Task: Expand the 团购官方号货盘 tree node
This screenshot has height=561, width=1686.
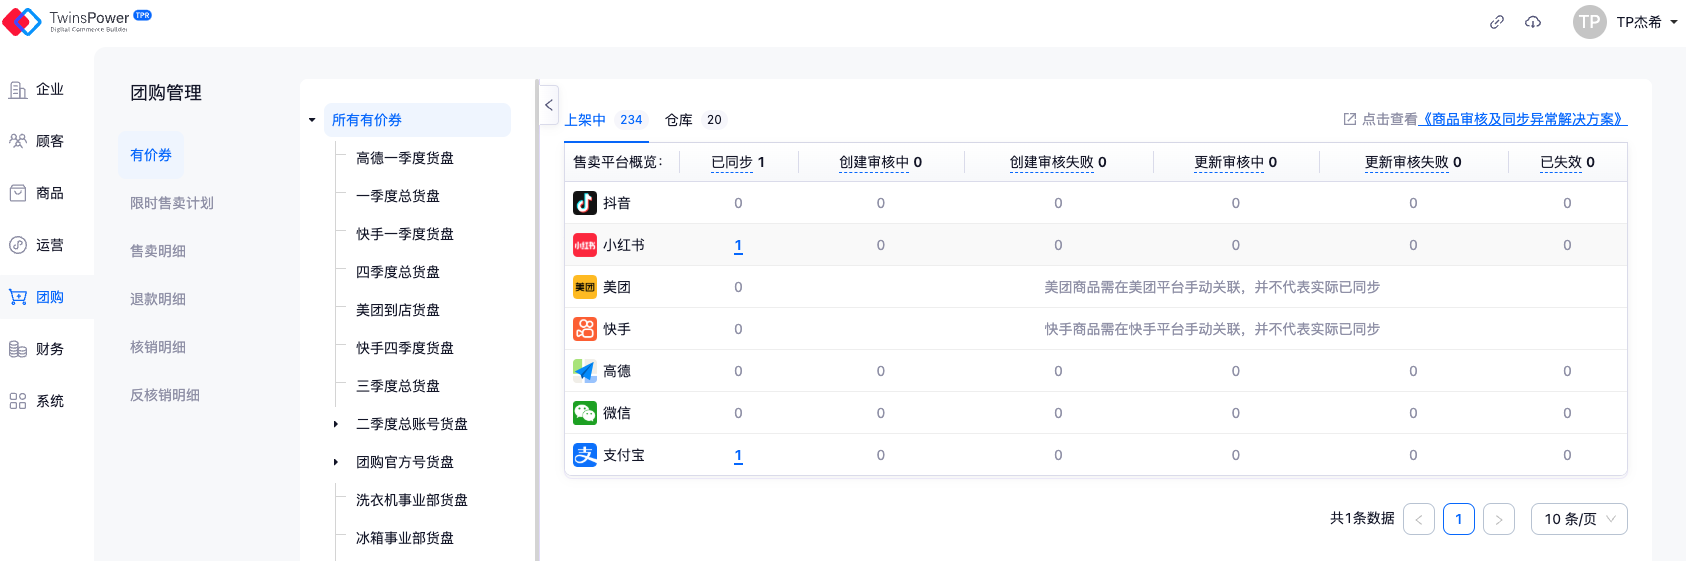Action: coord(336,462)
